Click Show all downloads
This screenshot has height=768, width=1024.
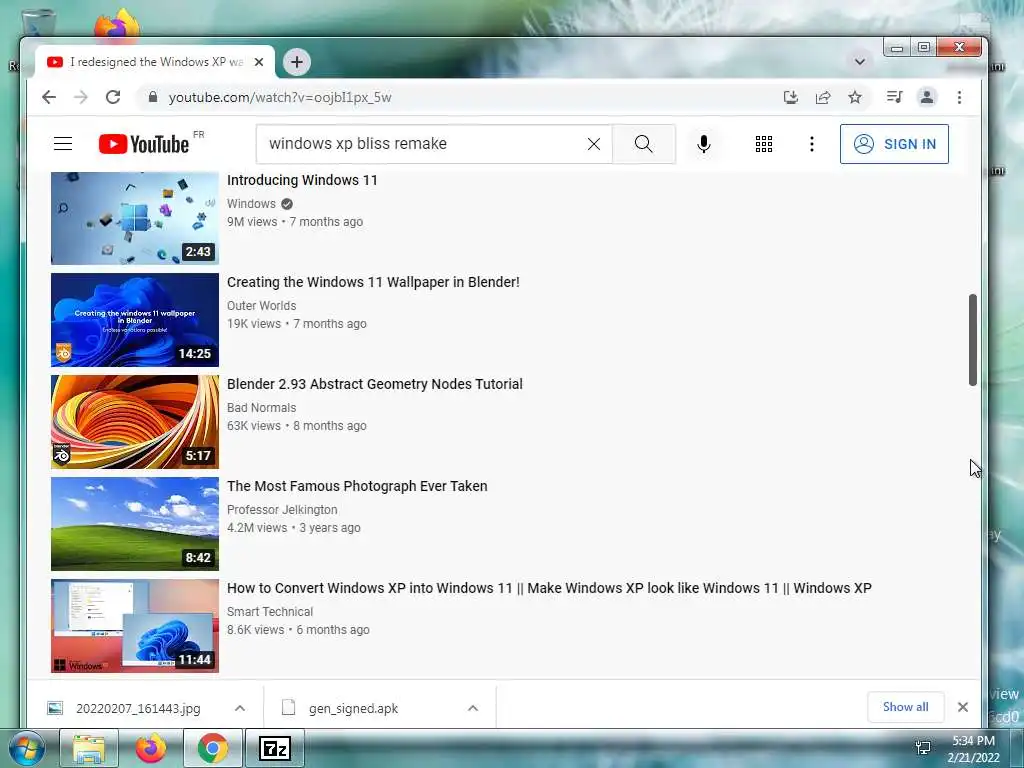click(x=905, y=707)
